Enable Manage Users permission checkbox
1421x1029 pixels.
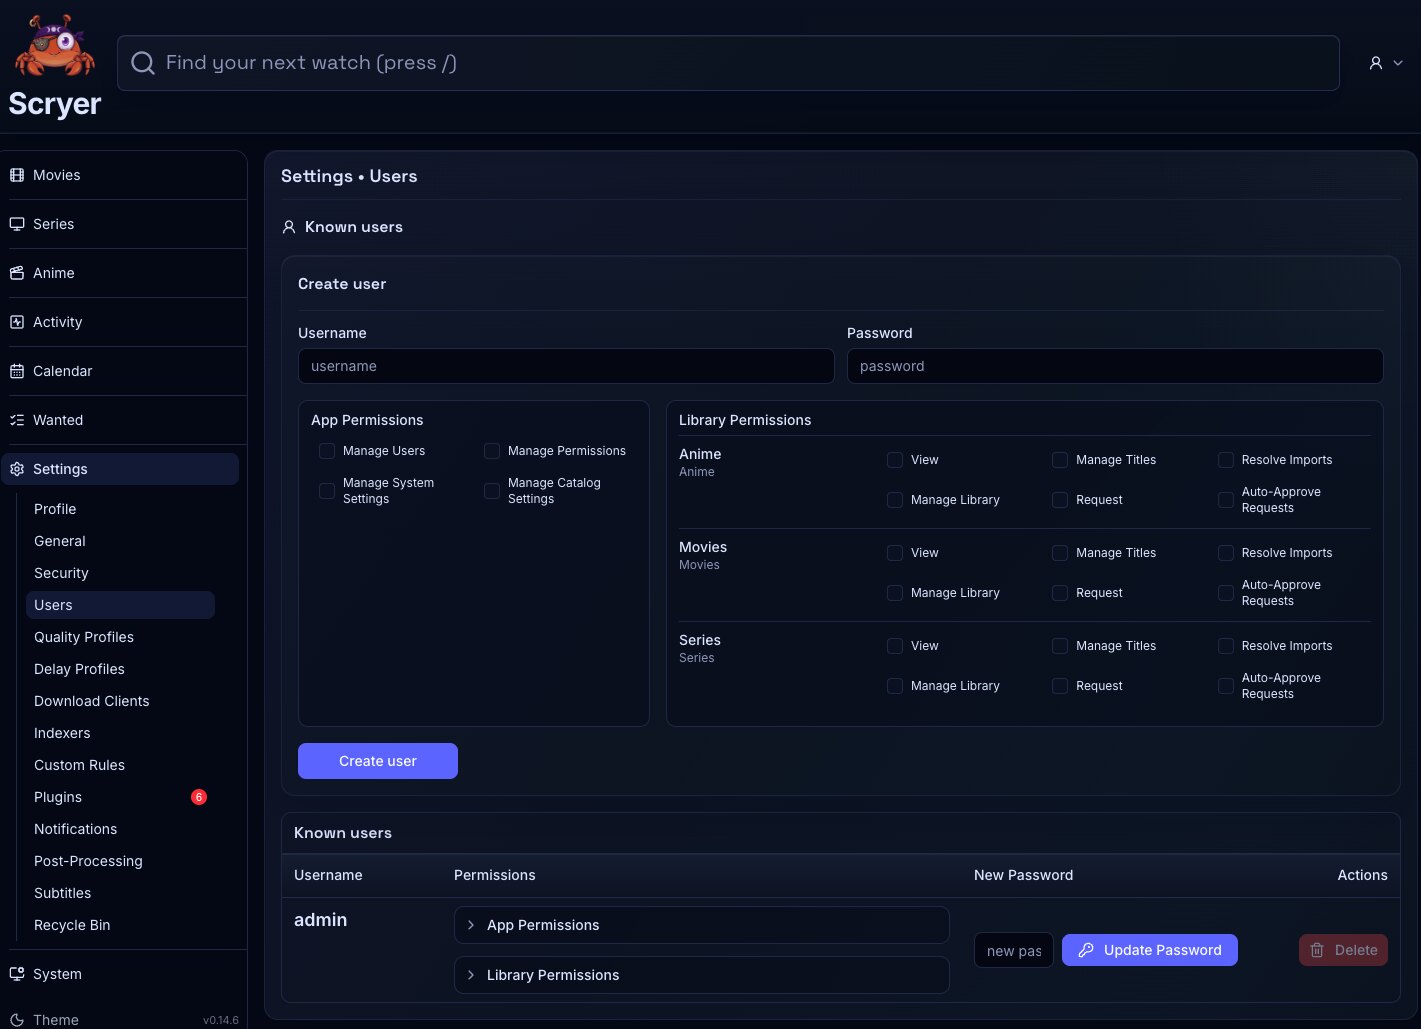(327, 451)
